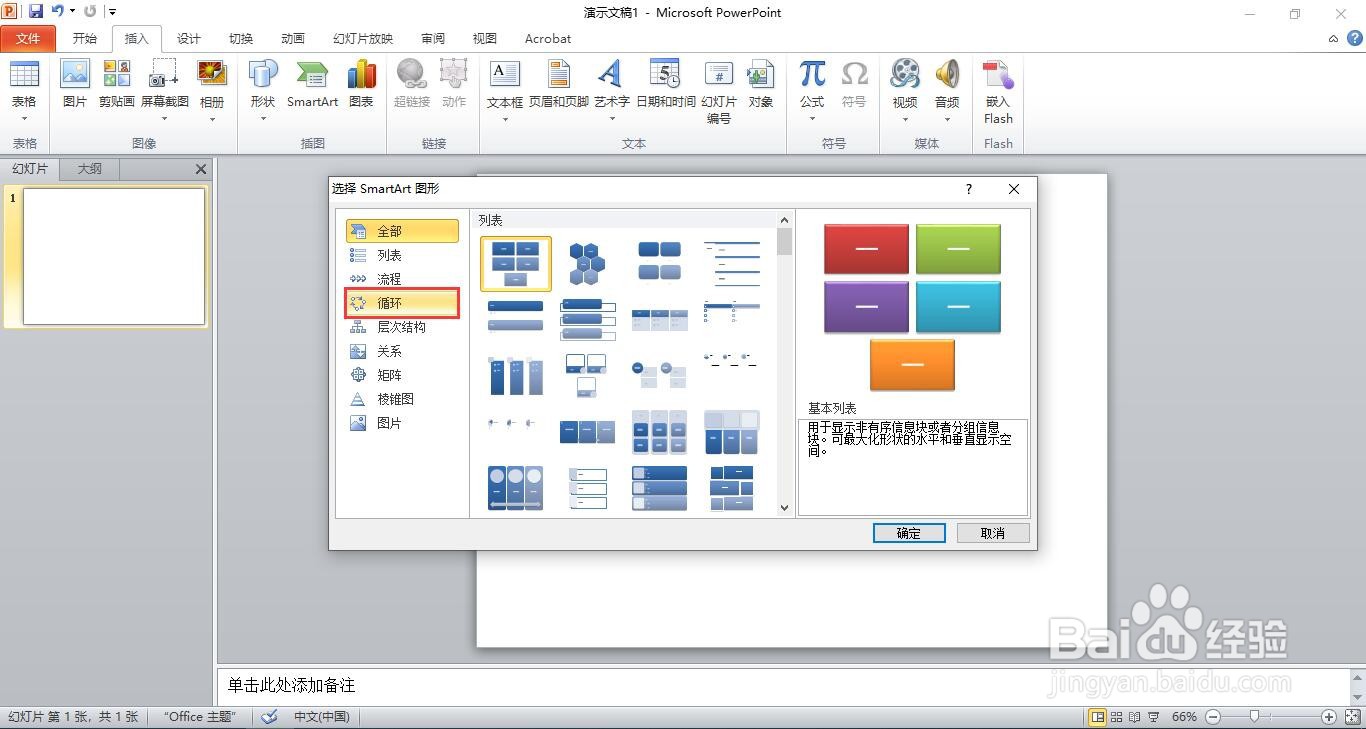Expand the 艺术字 dropdown arrow

click(x=611, y=119)
